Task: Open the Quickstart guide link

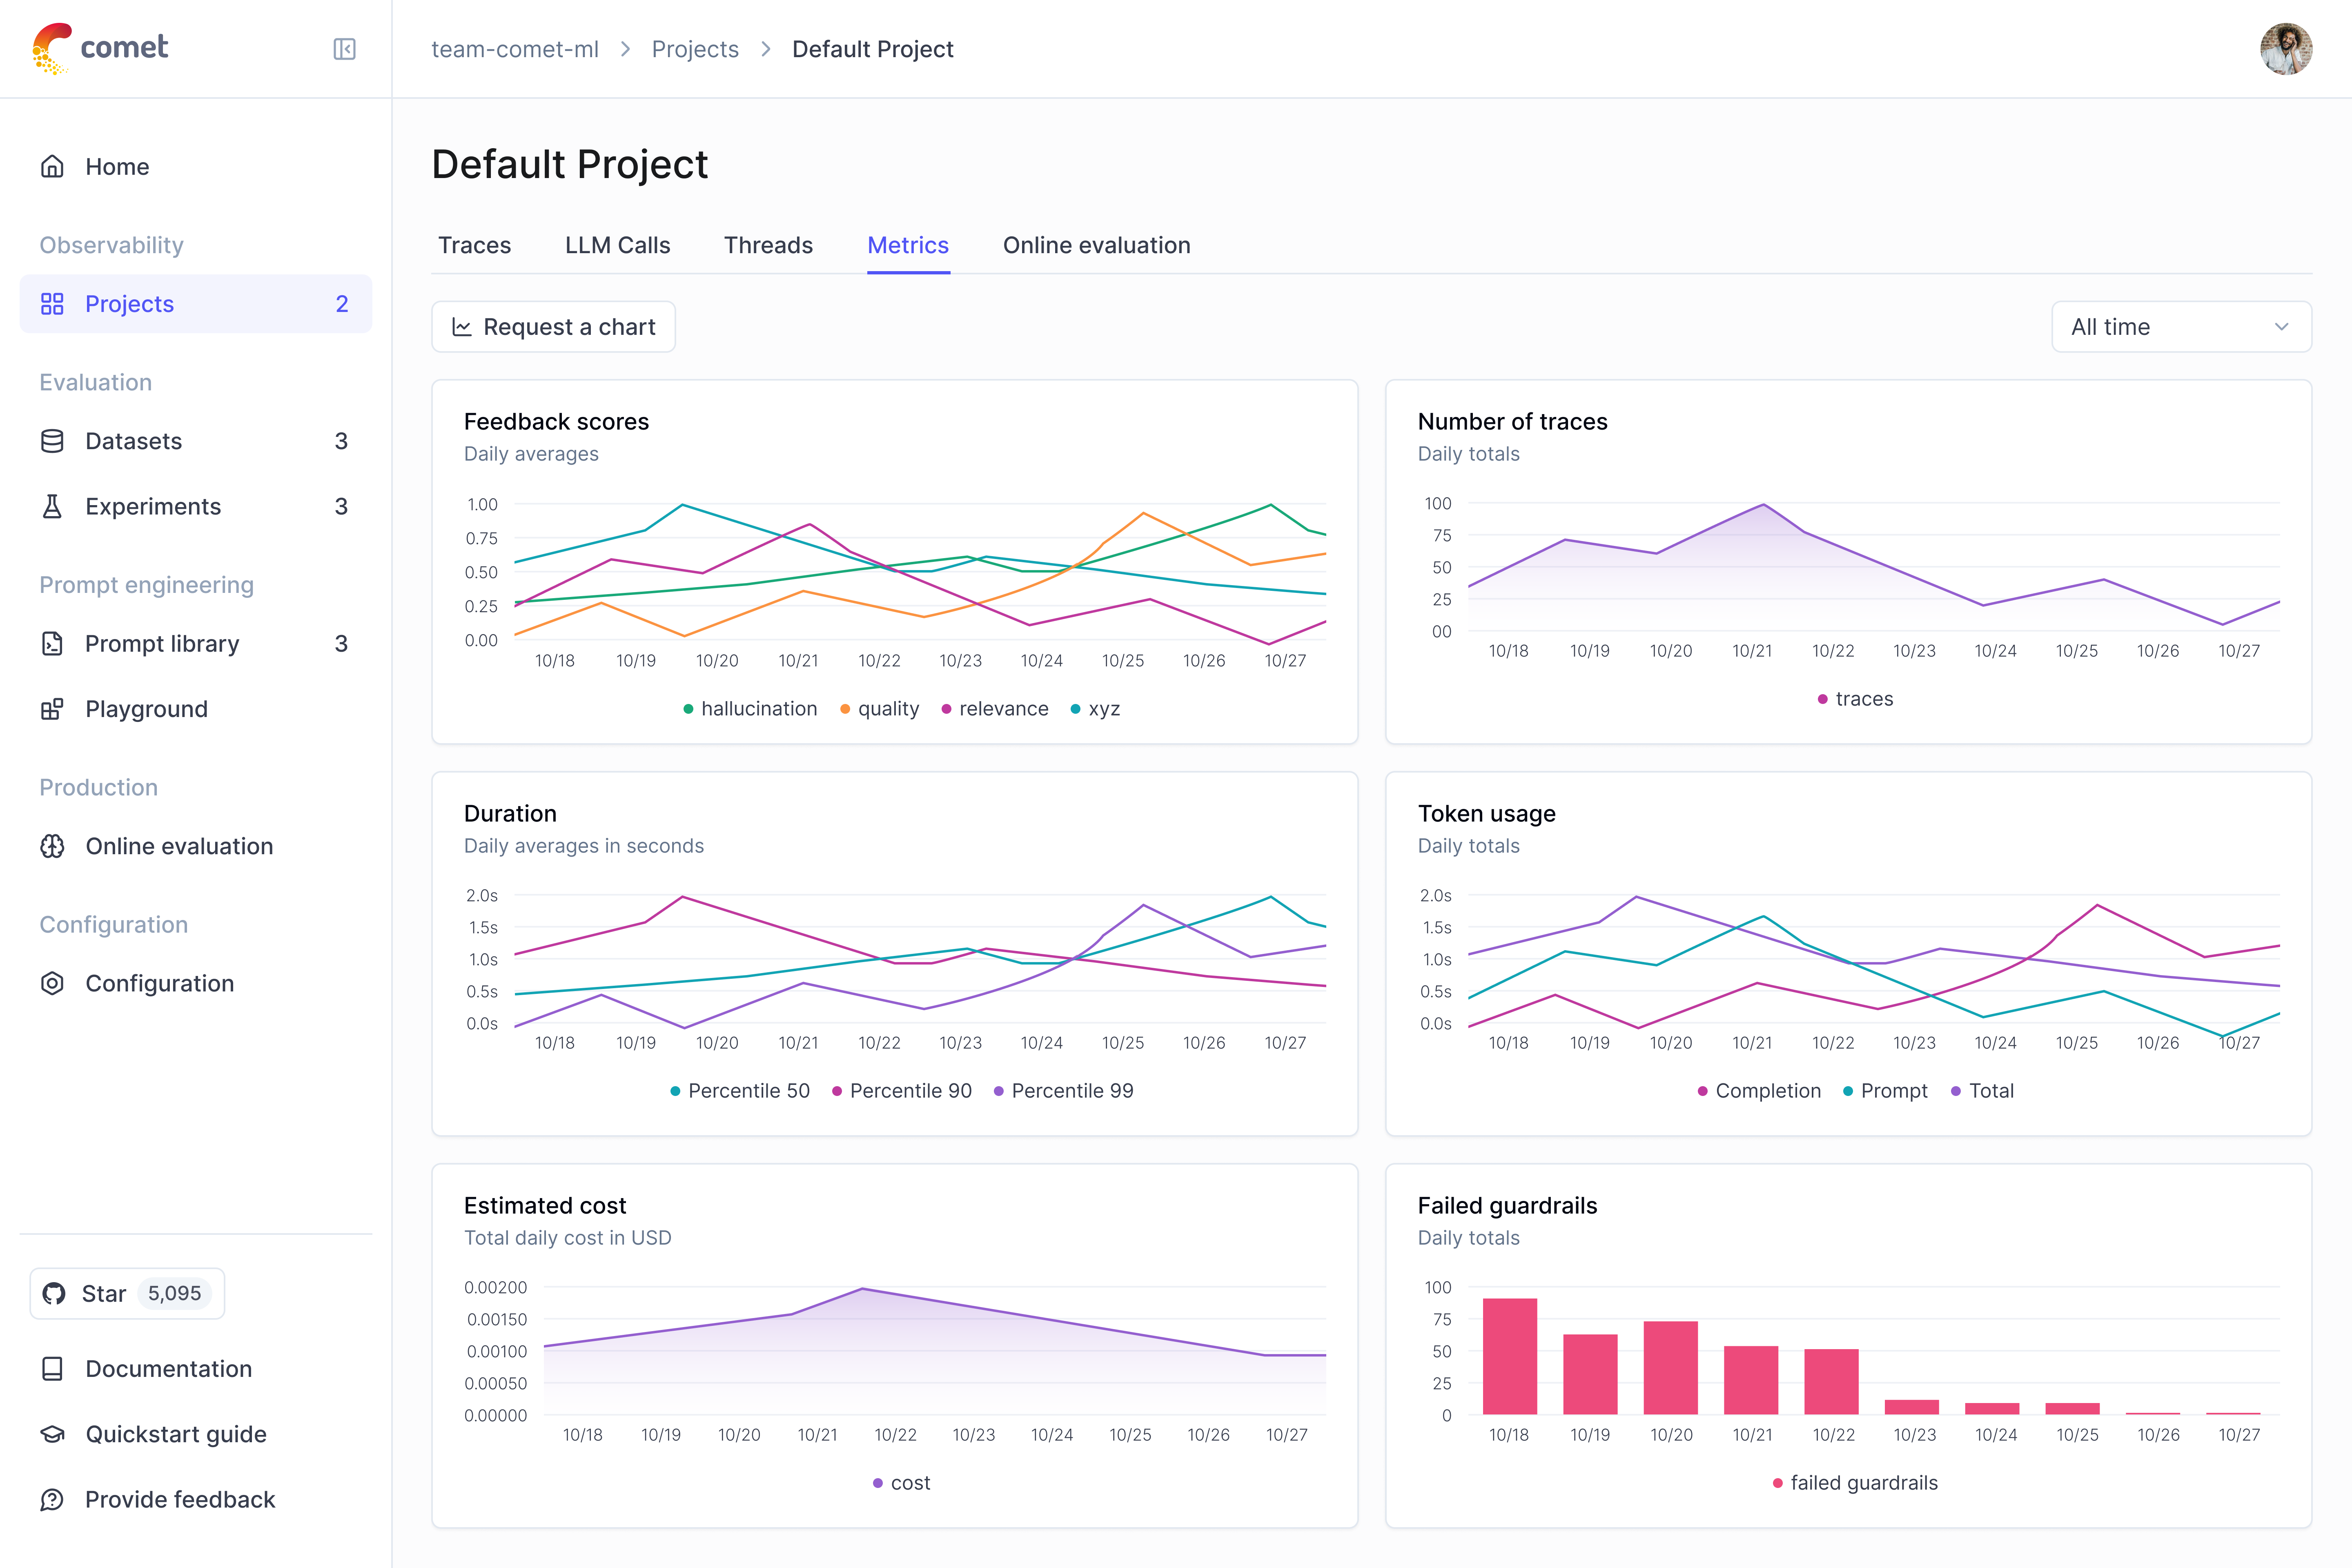Action: [x=196, y=1434]
